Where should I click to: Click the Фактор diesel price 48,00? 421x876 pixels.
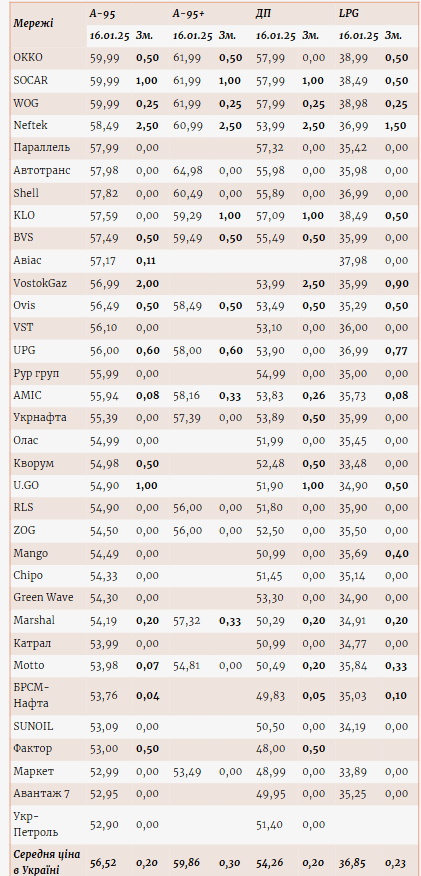271,749
